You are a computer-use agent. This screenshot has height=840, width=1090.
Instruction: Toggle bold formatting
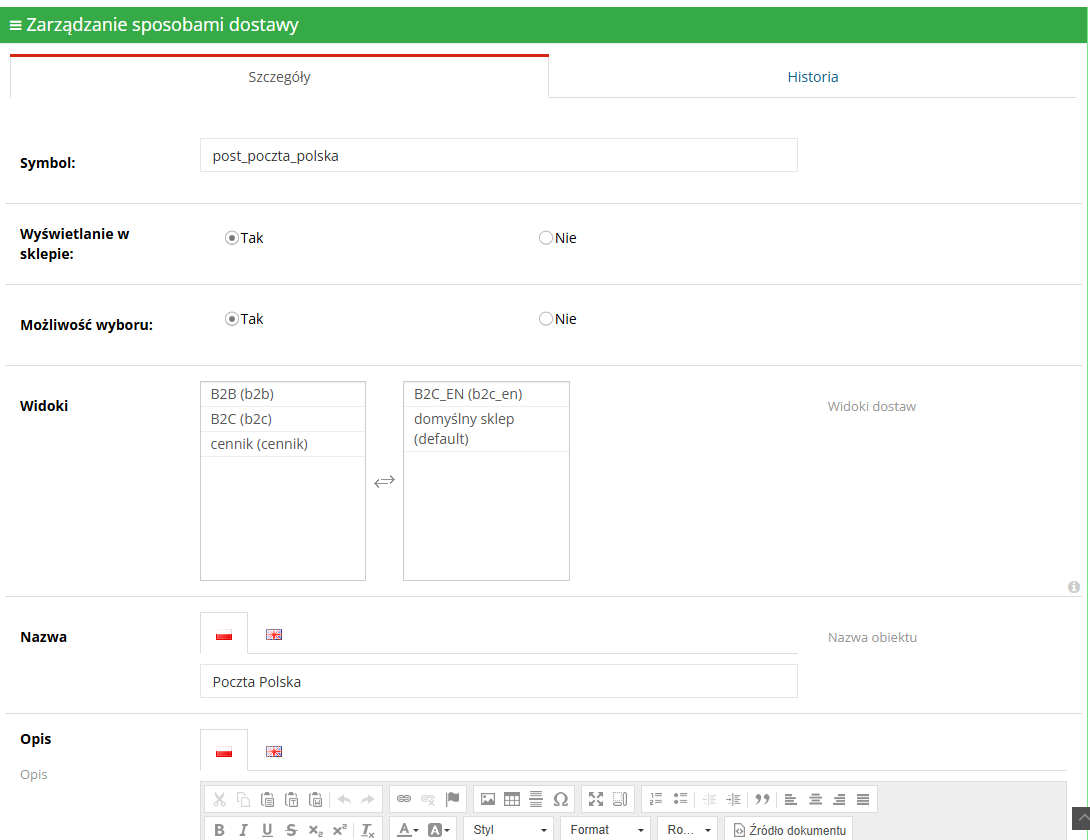point(220,830)
